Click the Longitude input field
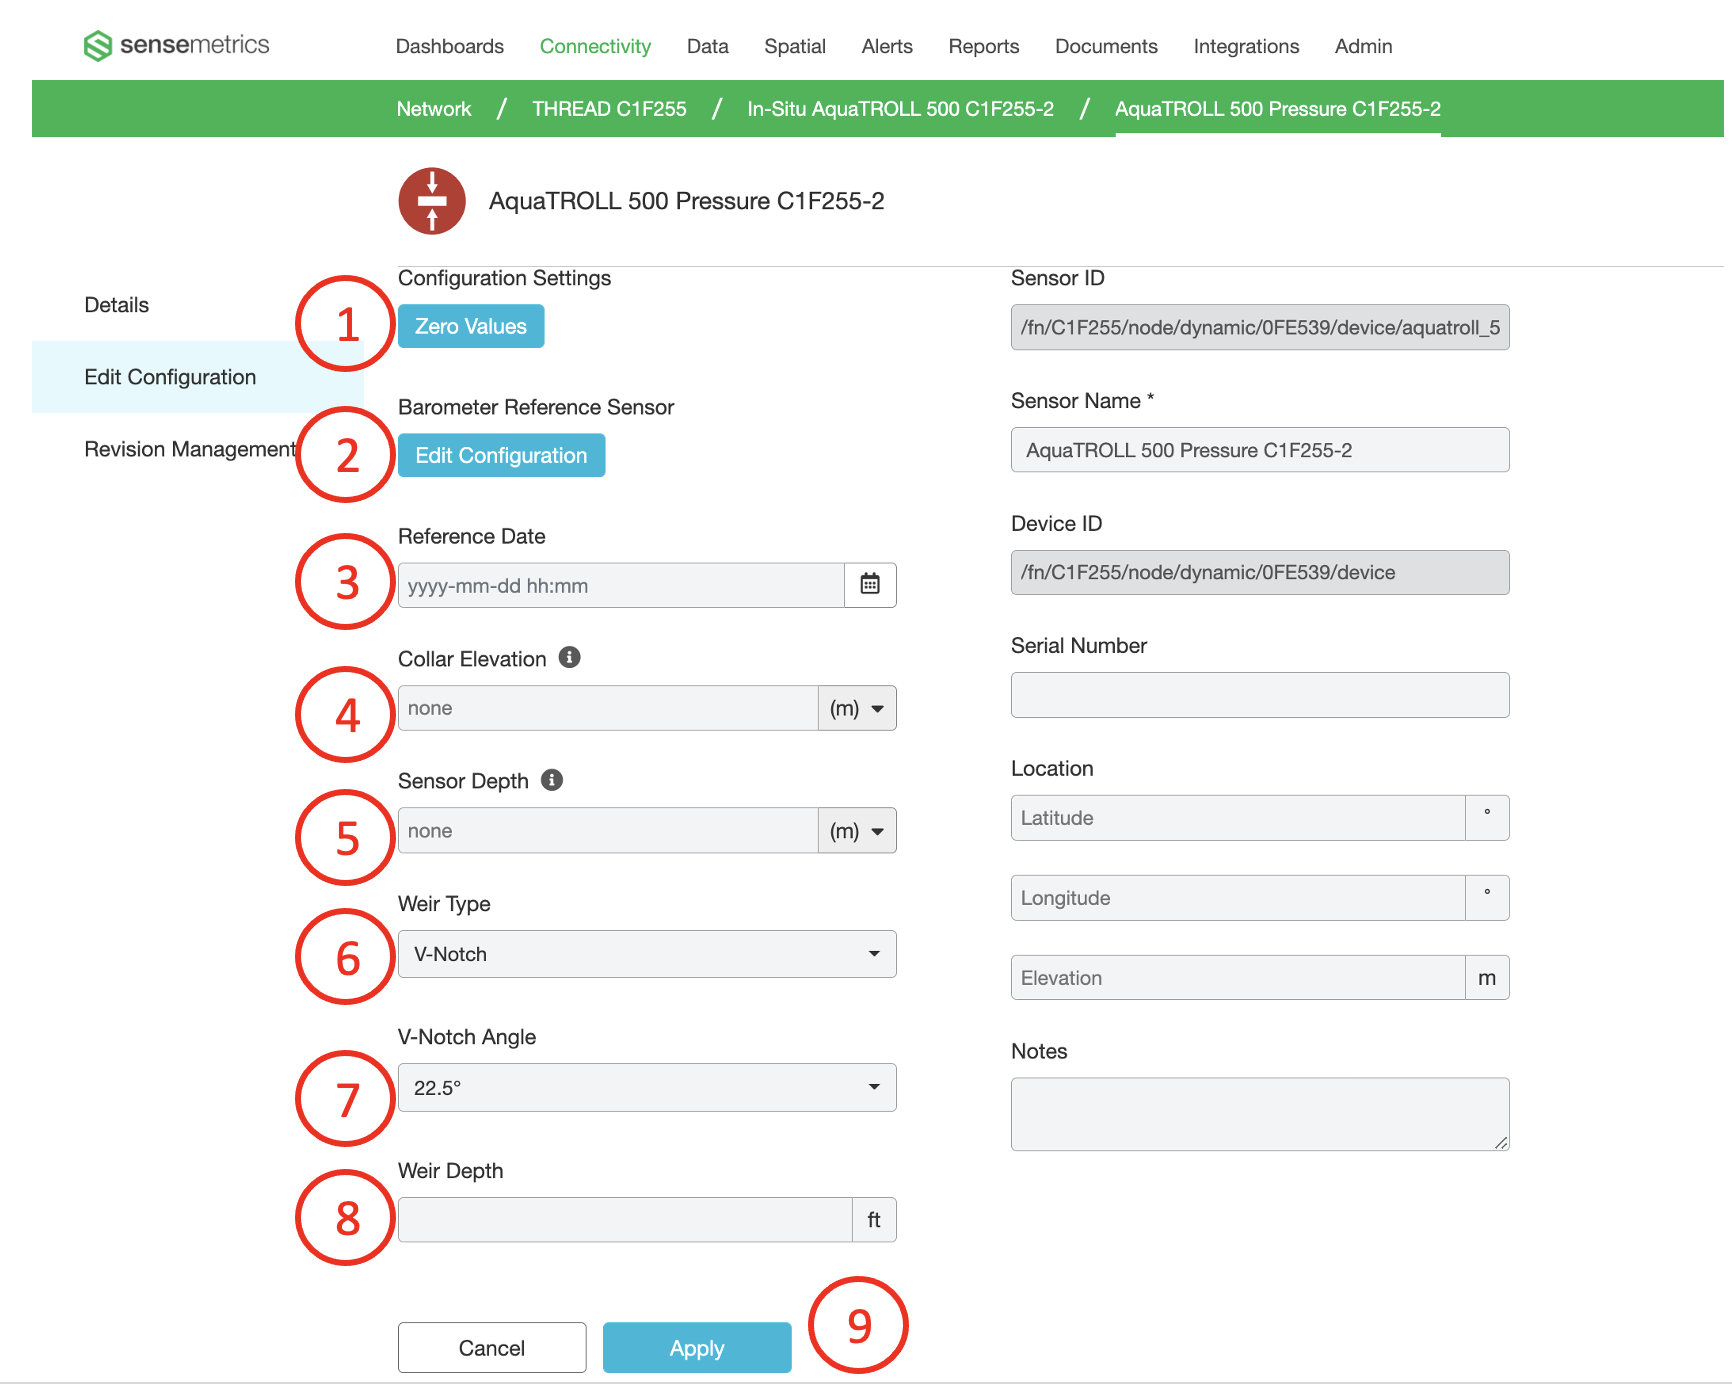Image resolution: width=1732 pixels, height=1384 pixels. point(1238,898)
